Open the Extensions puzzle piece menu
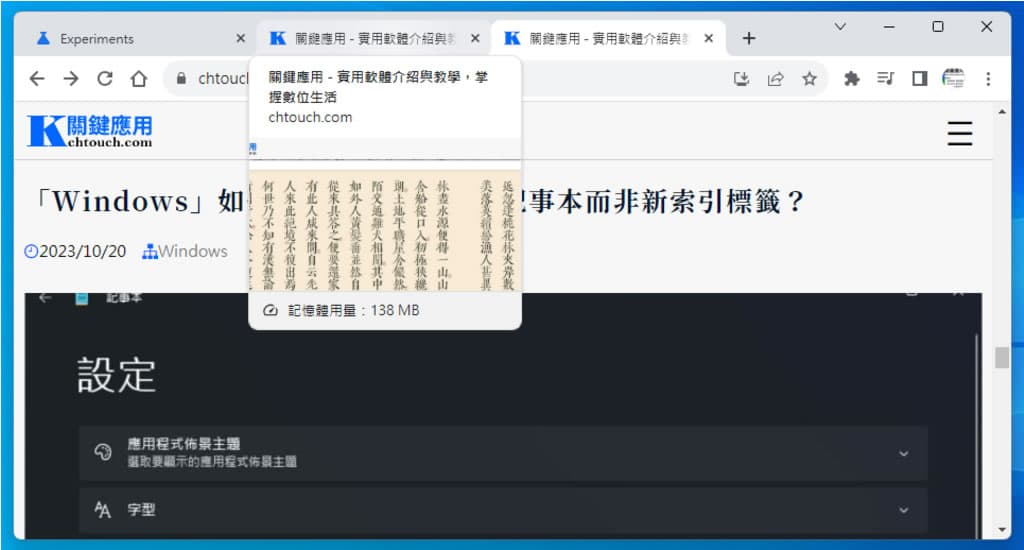 852,78
